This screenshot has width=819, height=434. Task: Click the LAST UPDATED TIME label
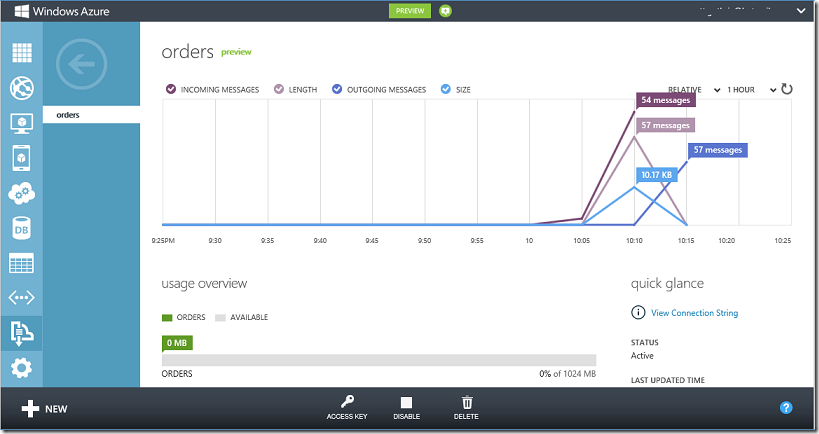668,380
